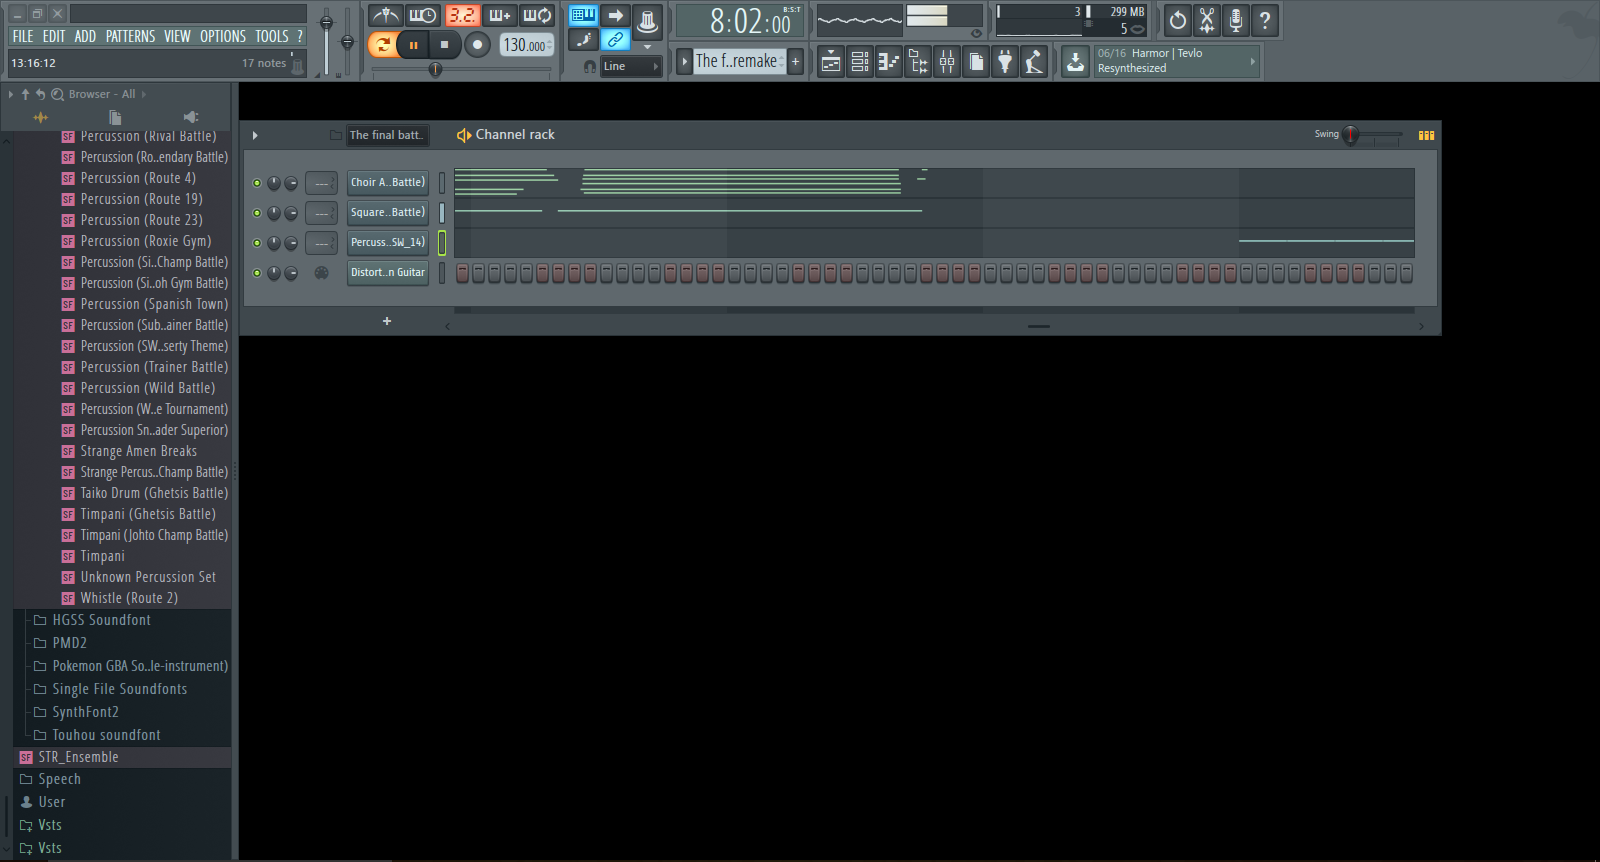1600x862 pixels.
Task: Open the Mixer window icon
Action: [x=946, y=62]
